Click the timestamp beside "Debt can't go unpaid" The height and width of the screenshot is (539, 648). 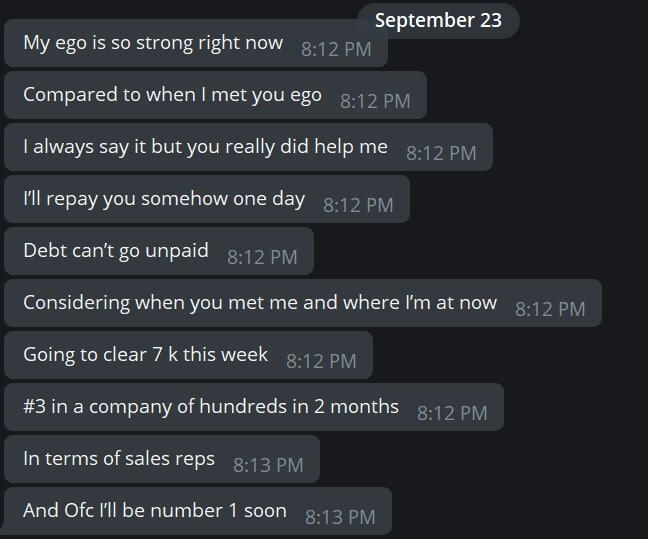262,256
